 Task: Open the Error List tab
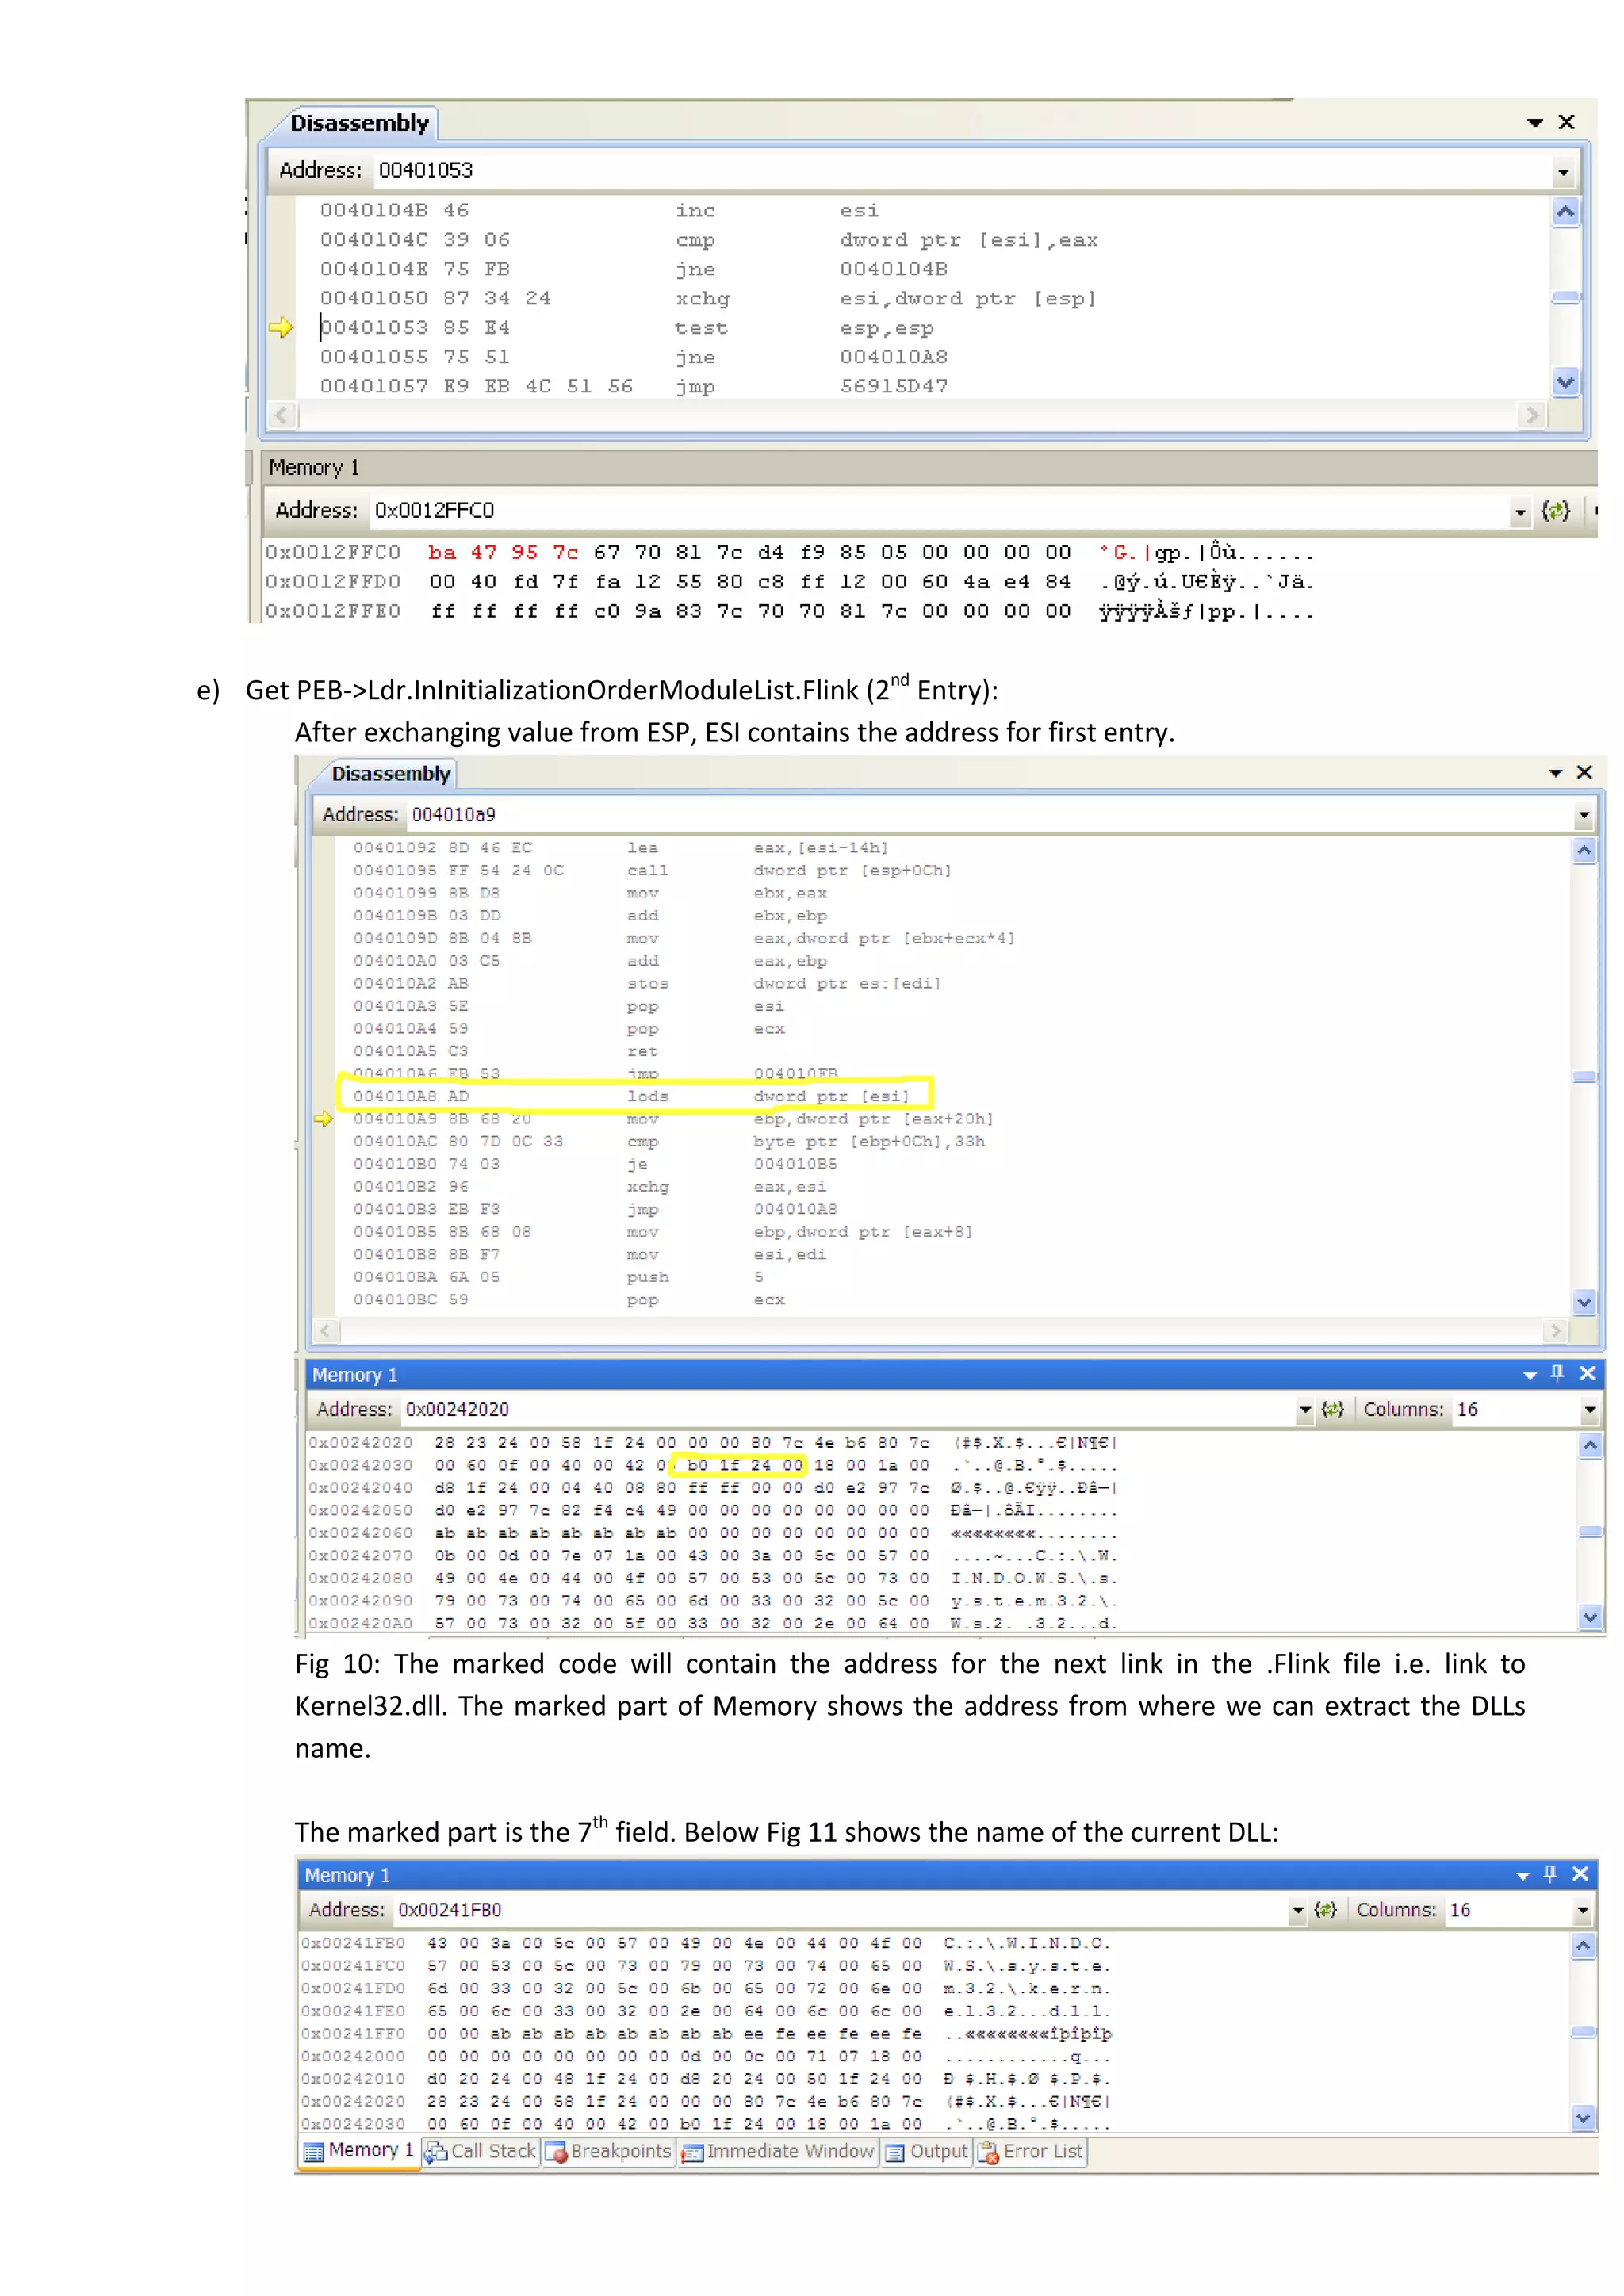point(1031,2151)
